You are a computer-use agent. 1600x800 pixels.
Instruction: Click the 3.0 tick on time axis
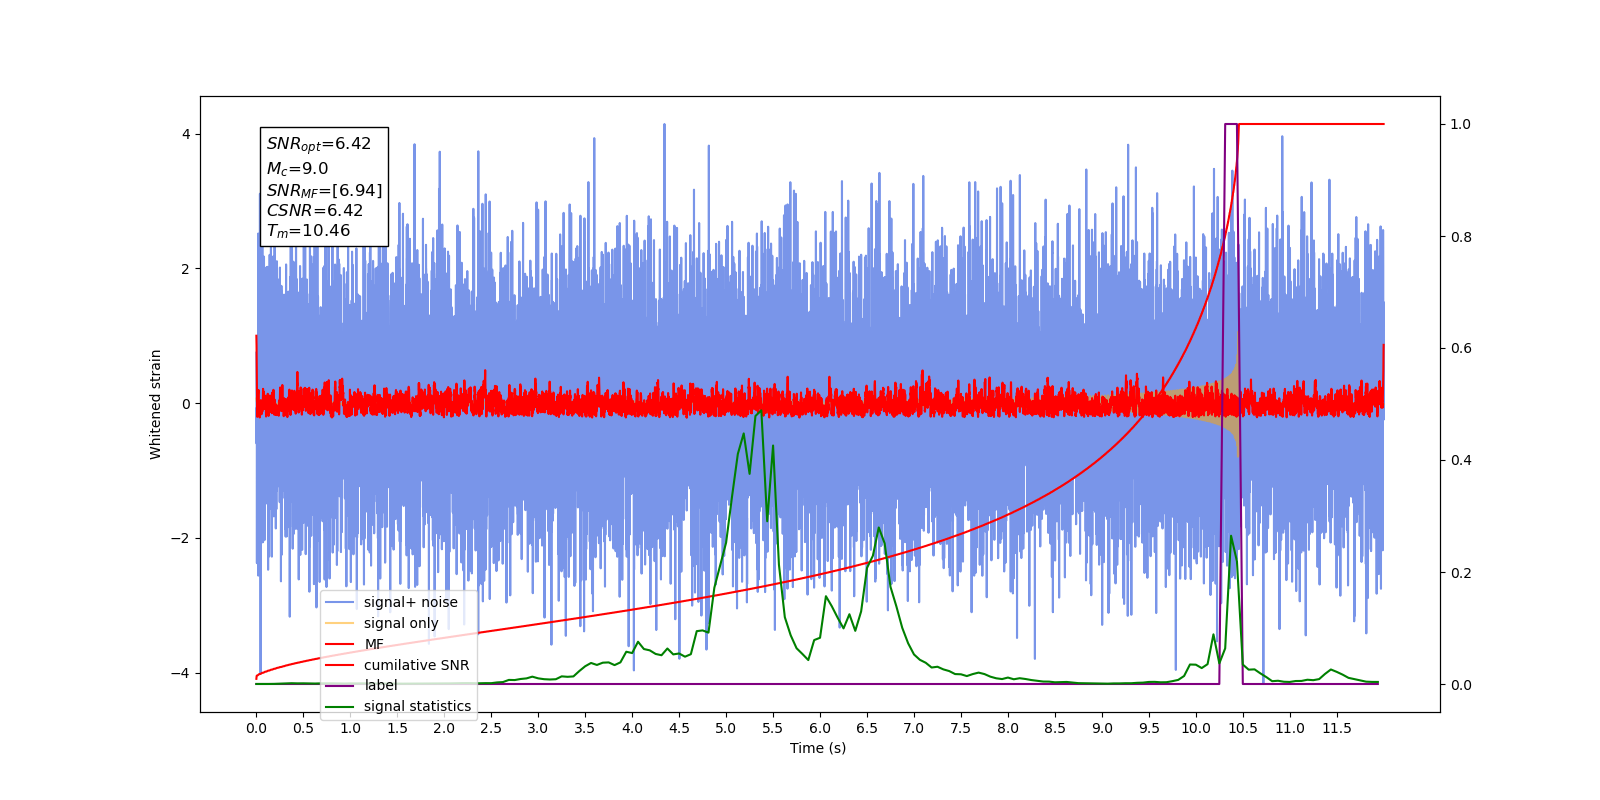point(538,728)
